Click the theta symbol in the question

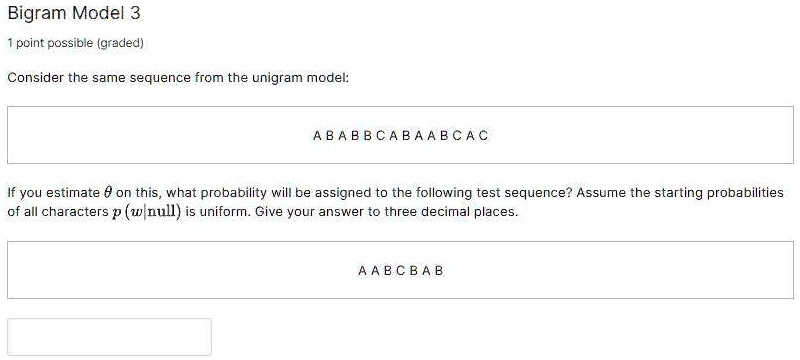pyautogui.click(x=107, y=193)
